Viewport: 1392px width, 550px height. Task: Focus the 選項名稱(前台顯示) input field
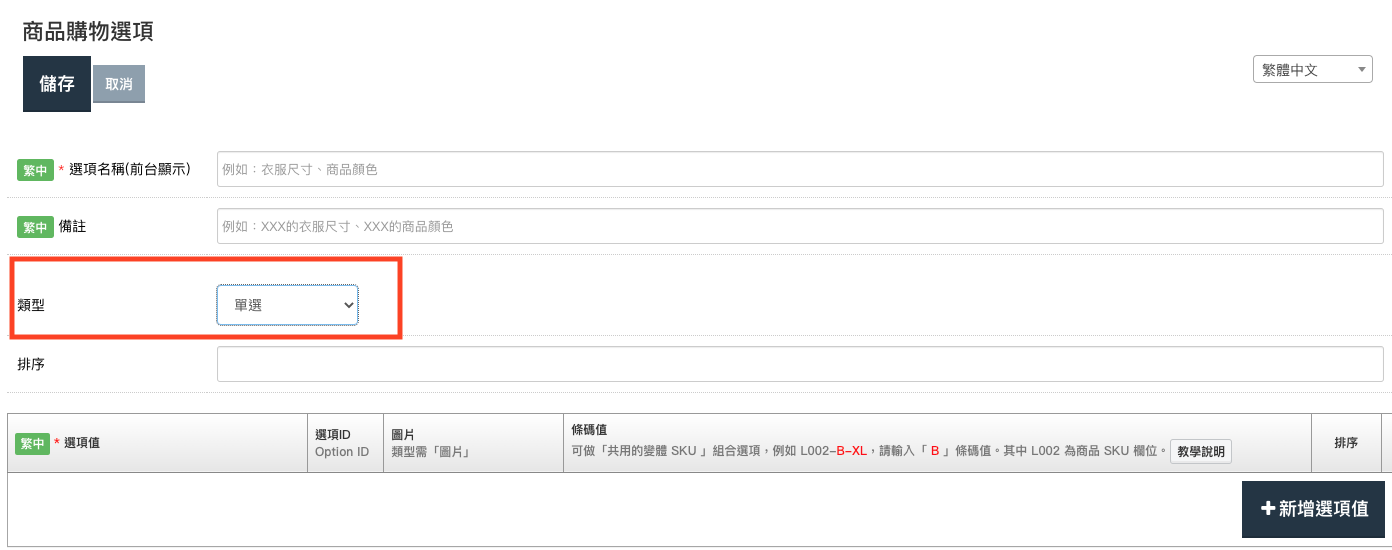(800, 169)
